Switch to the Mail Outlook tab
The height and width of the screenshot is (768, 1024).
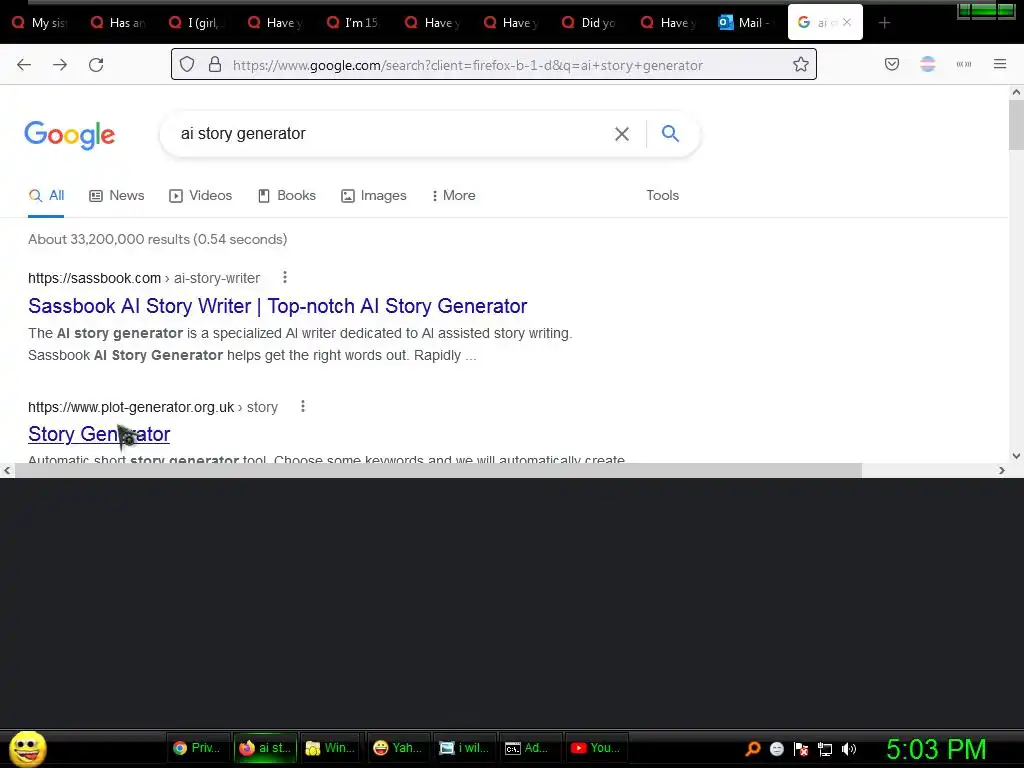pos(746,23)
